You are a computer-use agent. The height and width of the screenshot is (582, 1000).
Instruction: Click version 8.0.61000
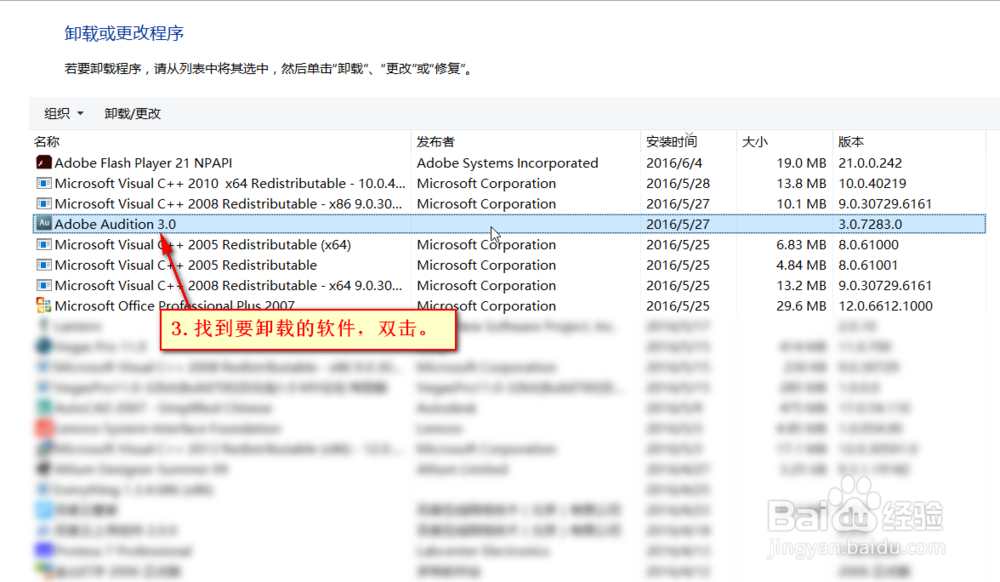pos(869,244)
